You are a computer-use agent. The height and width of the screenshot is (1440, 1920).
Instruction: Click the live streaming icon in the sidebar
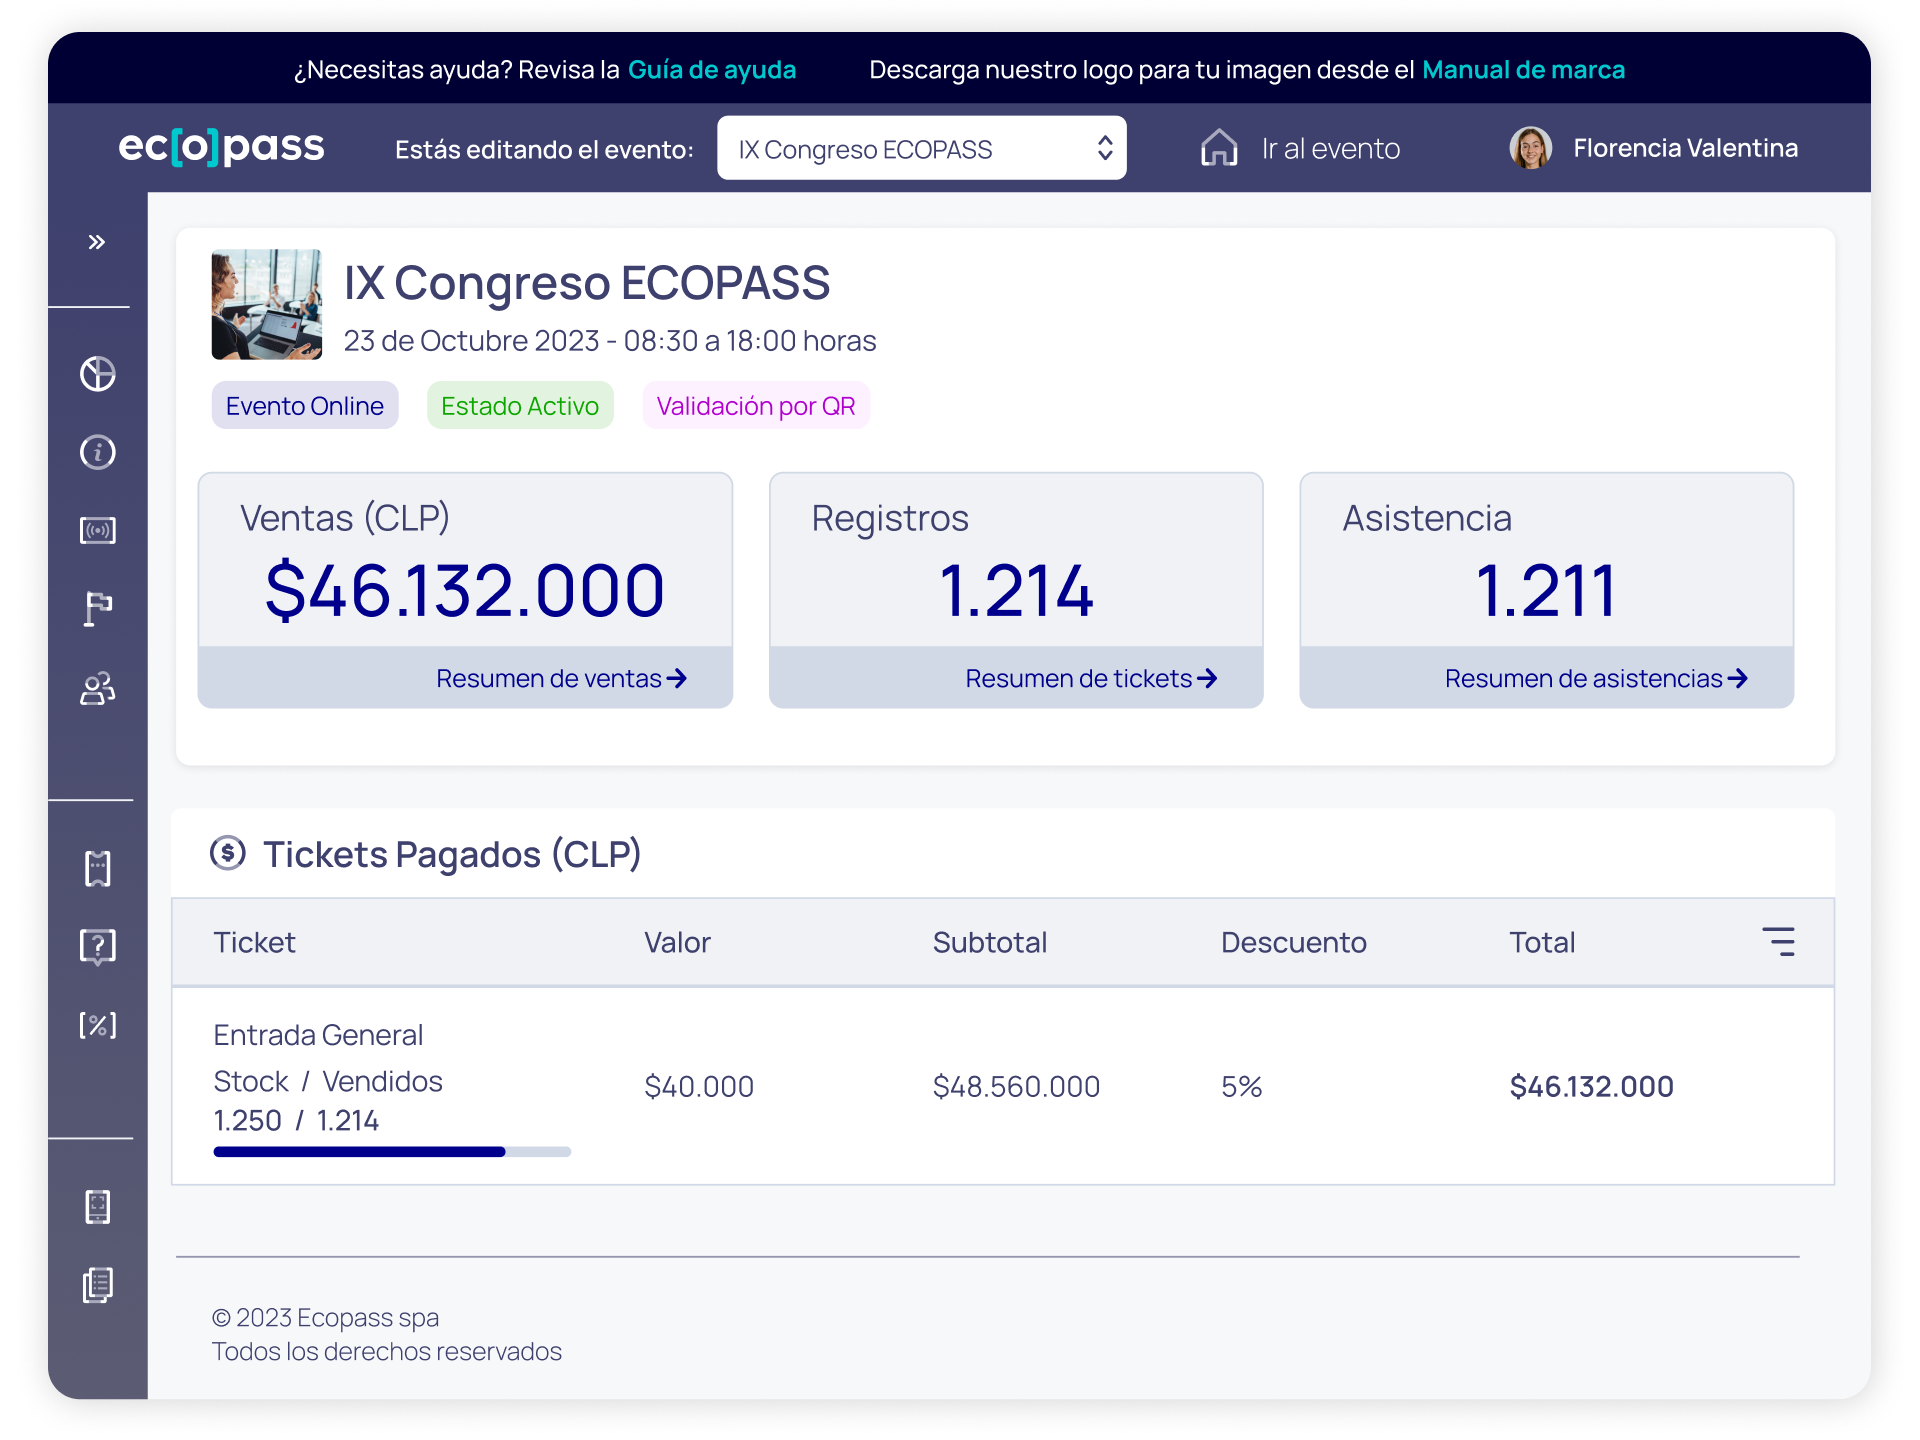(x=97, y=531)
